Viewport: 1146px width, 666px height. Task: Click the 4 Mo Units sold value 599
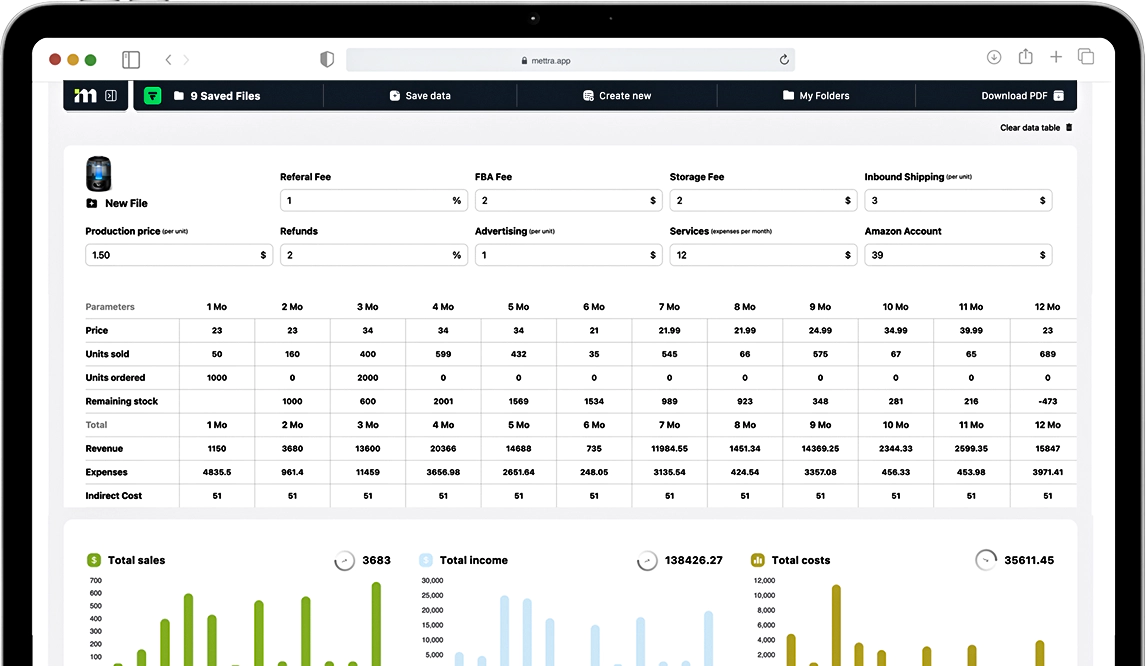click(x=443, y=354)
